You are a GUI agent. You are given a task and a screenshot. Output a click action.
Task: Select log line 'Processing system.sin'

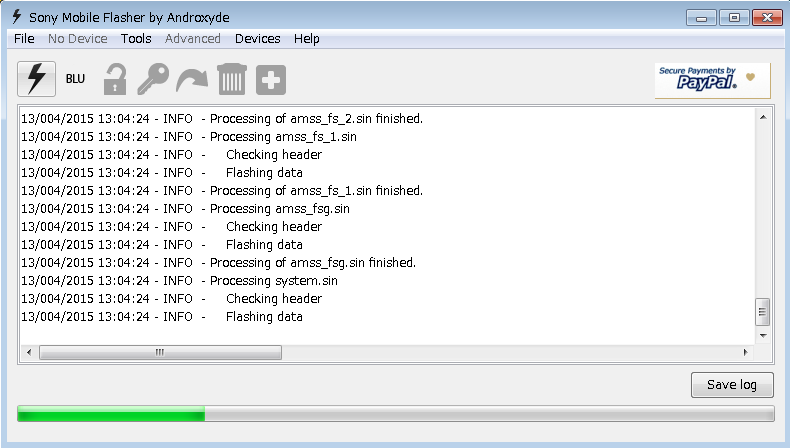click(x=179, y=281)
